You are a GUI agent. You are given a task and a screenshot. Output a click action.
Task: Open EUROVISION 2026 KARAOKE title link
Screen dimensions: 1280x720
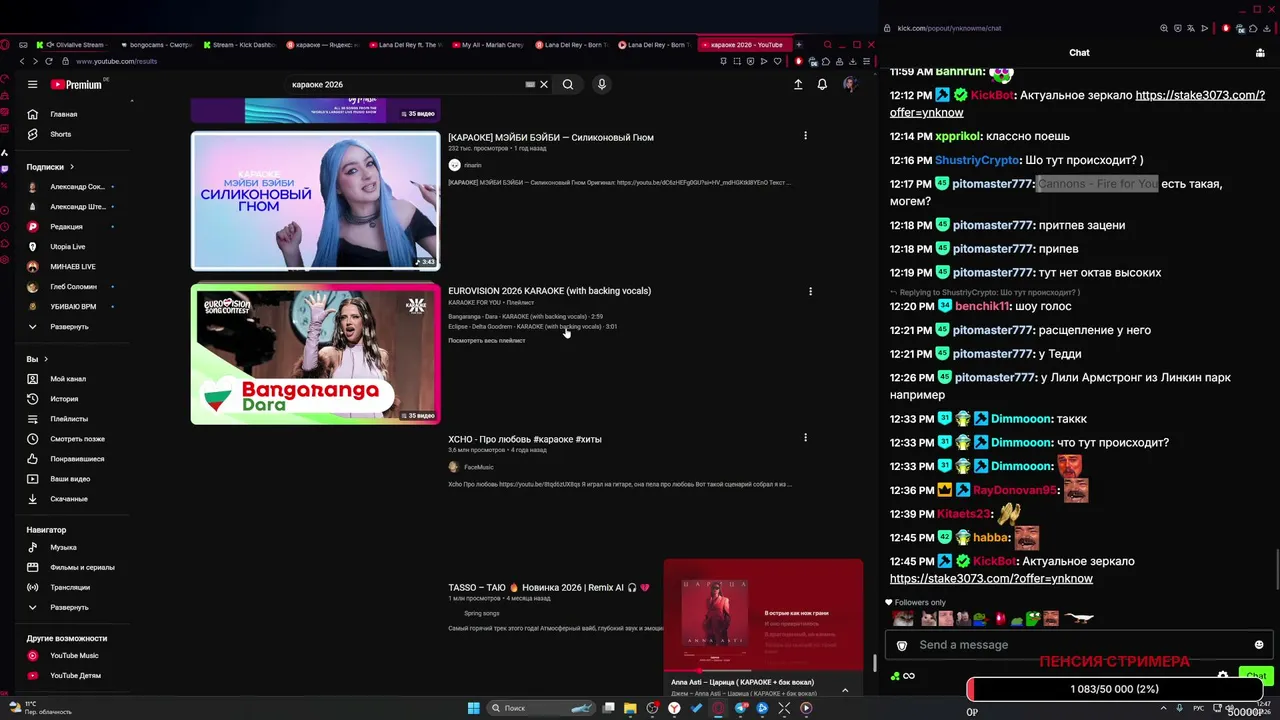coord(549,291)
